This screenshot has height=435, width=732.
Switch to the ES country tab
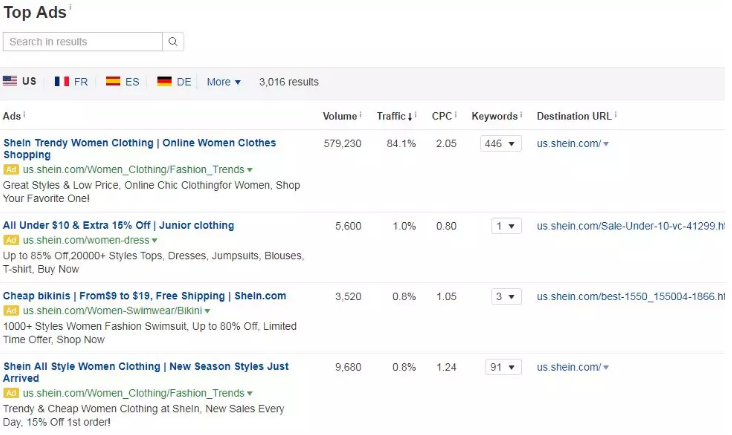click(x=122, y=82)
